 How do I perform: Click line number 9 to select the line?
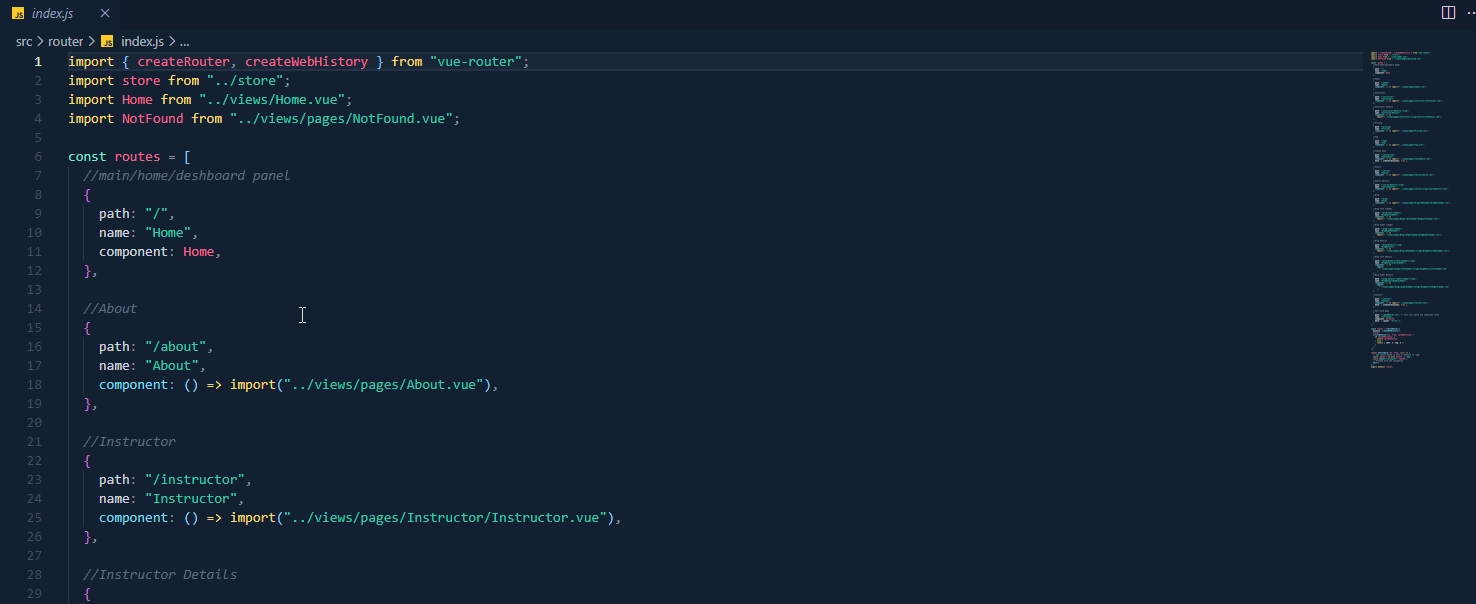tap(37, 213)
